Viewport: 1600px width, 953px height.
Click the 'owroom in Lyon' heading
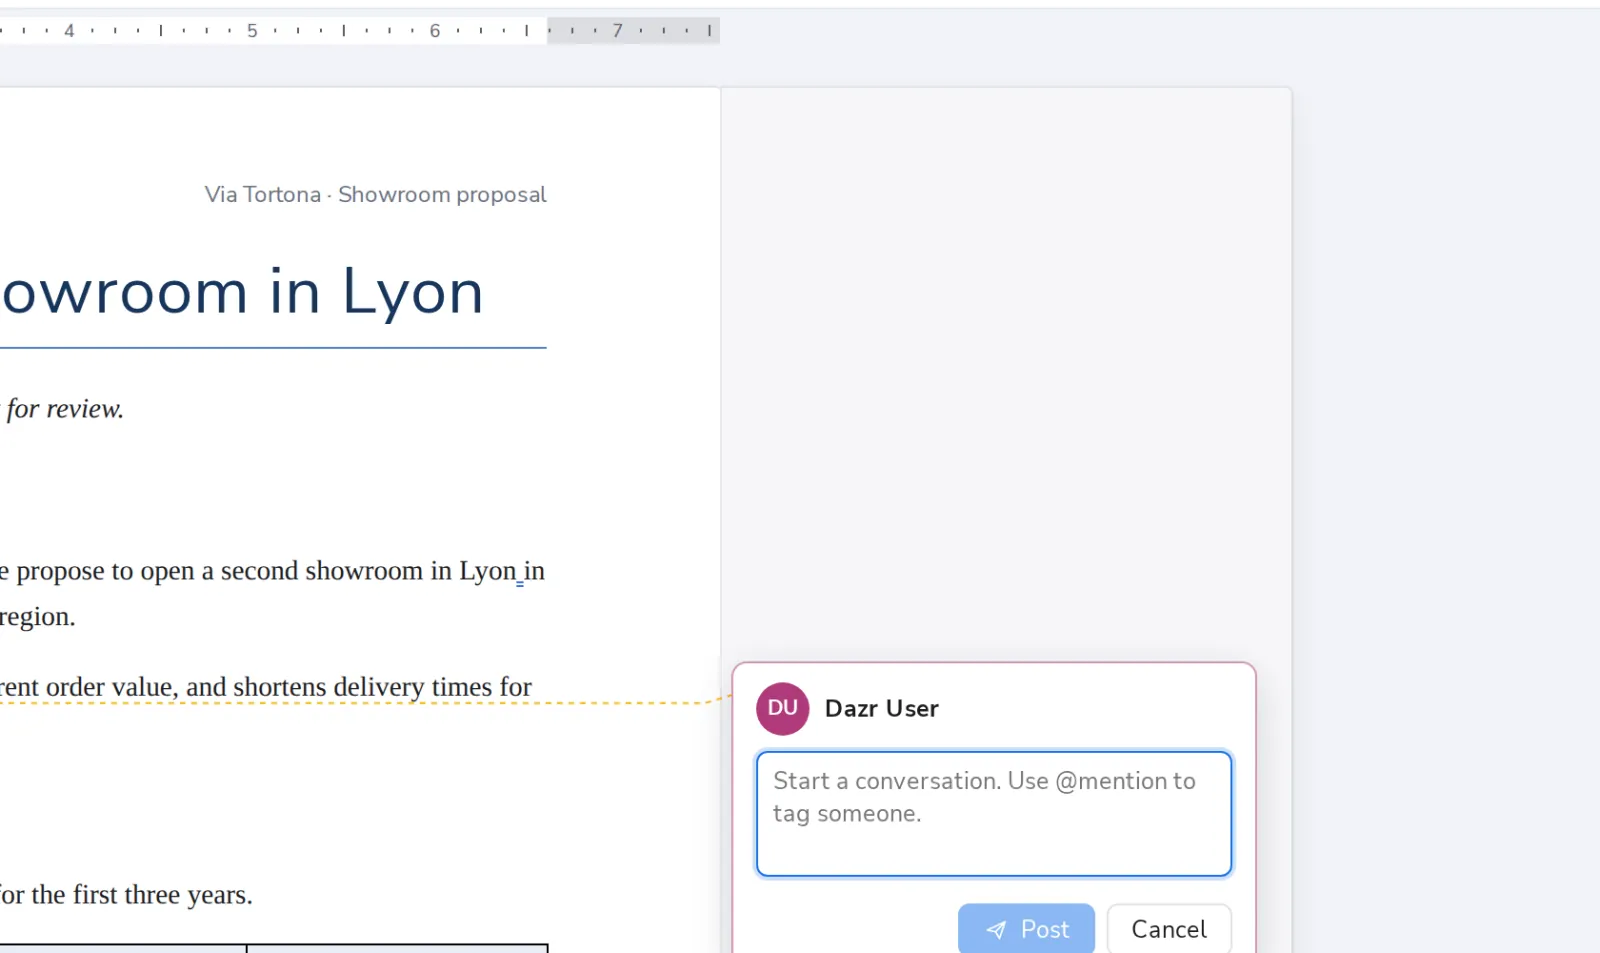click(242, 292)
